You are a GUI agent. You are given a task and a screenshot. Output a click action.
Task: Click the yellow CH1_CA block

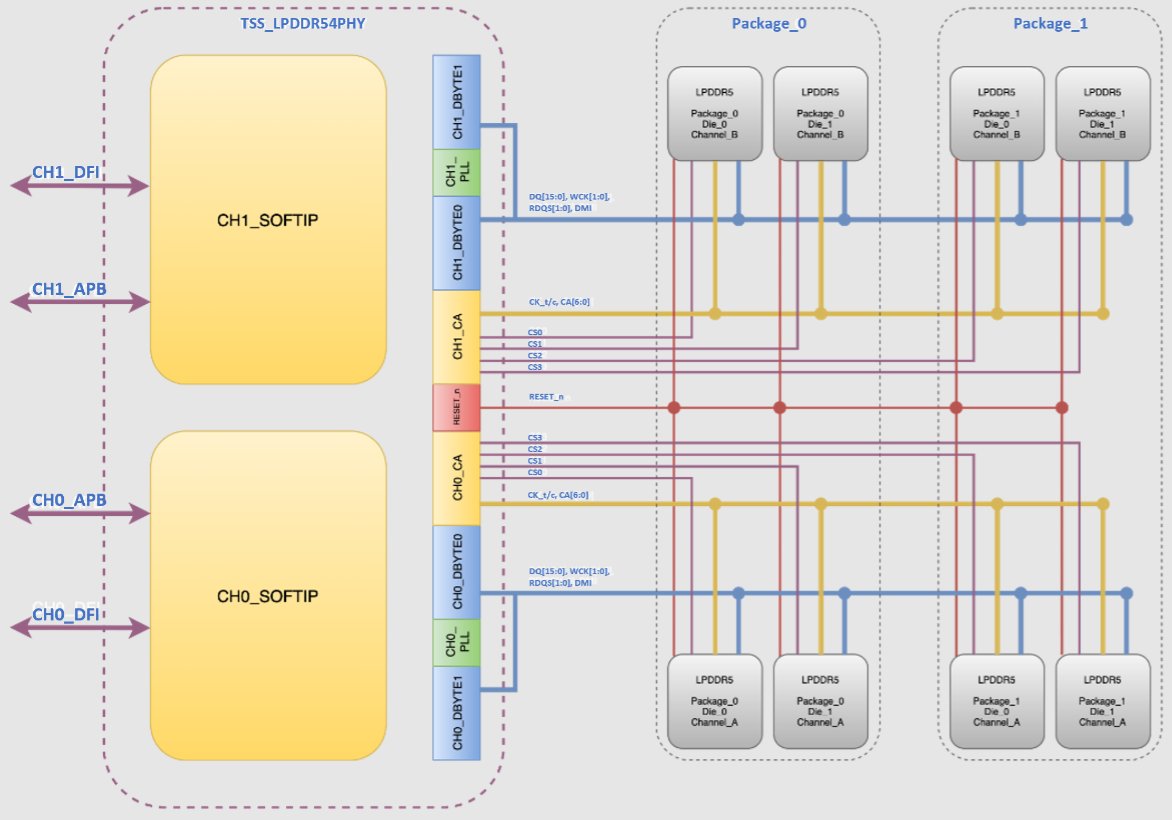[457, 337]
